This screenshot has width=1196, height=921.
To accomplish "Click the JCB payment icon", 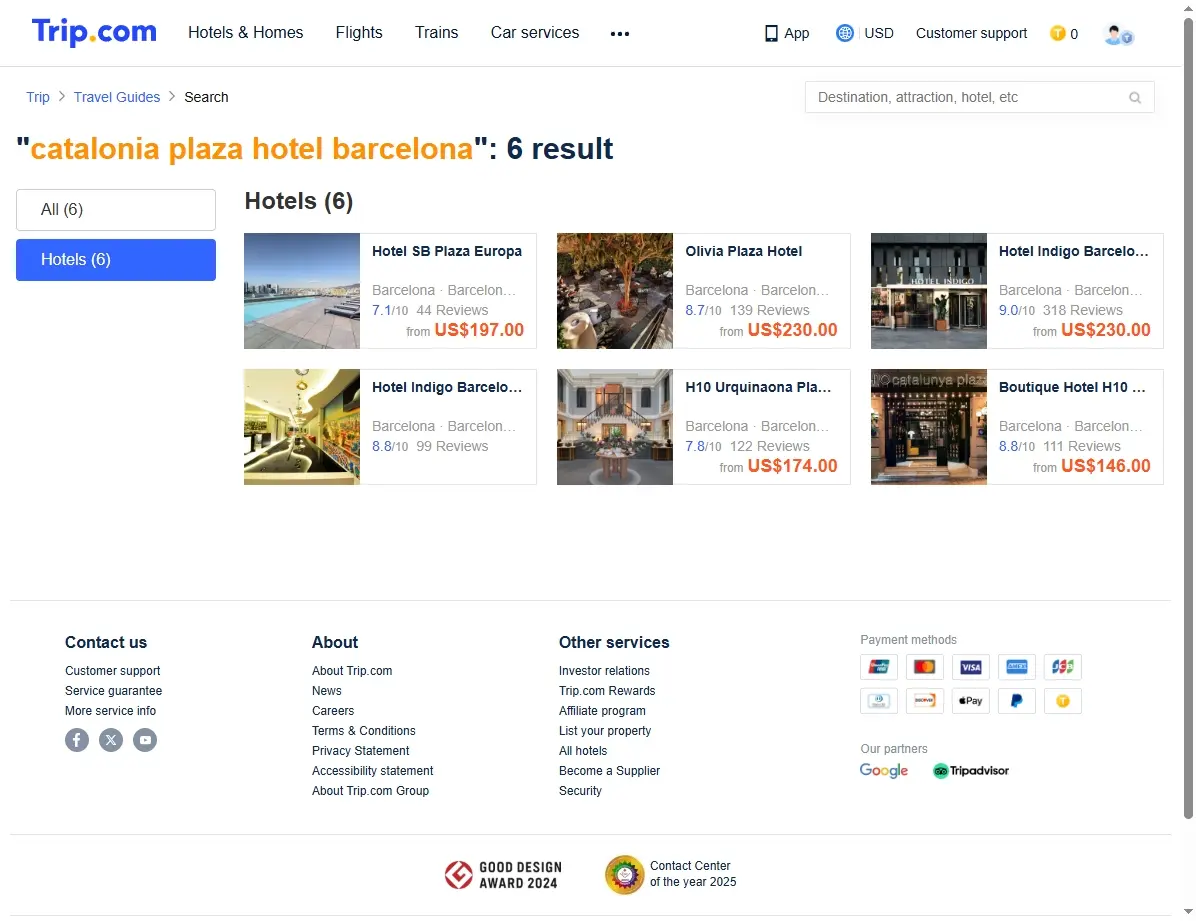I will click(1063, 667).
